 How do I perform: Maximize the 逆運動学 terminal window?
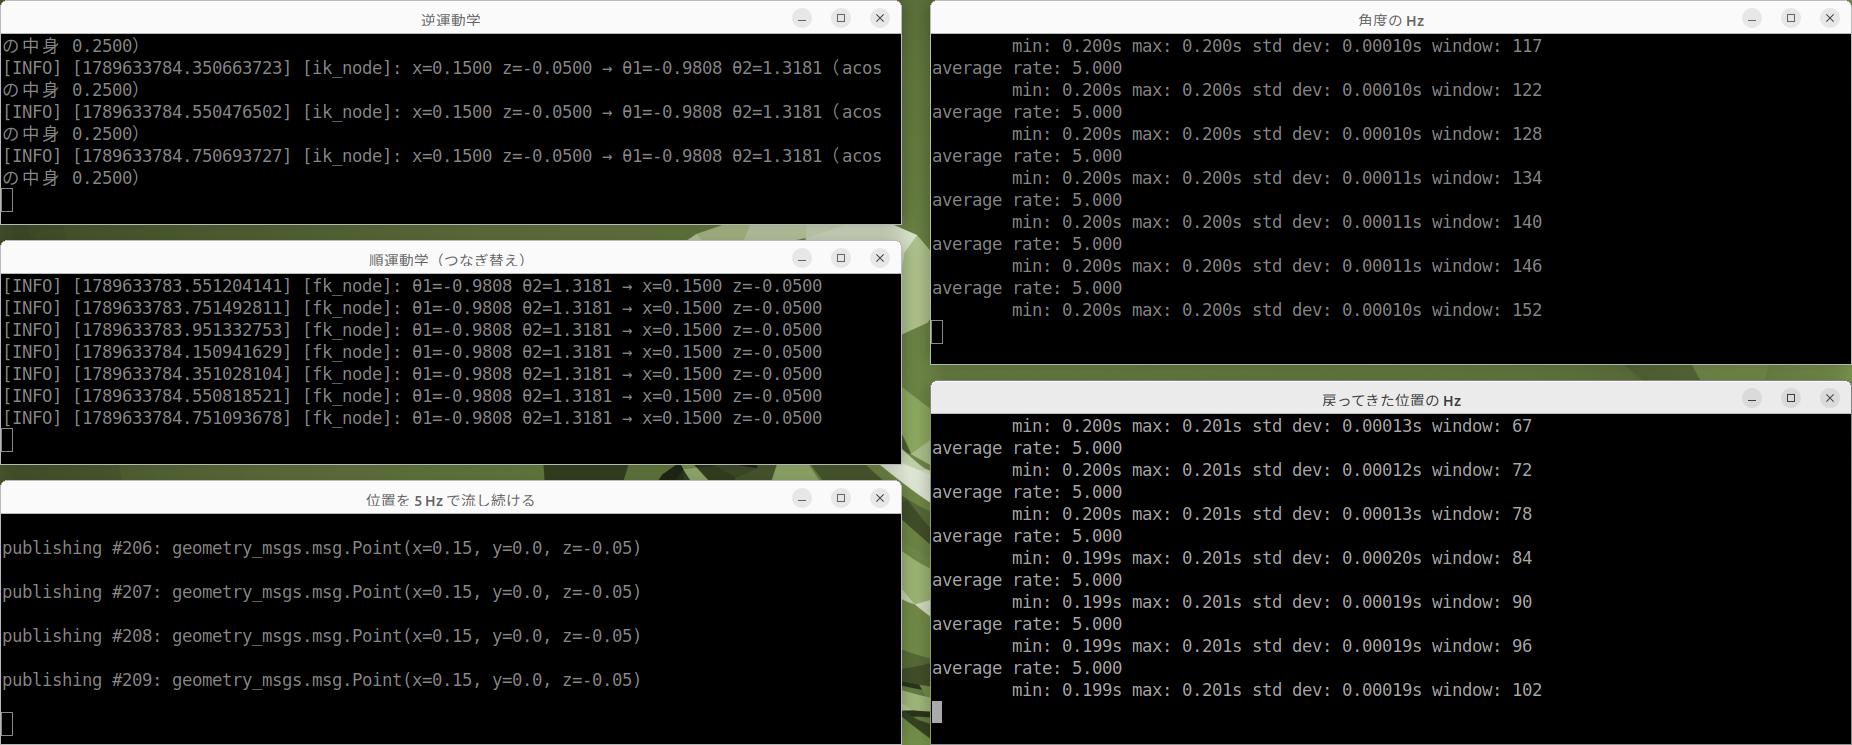click(x=841, y=18)
